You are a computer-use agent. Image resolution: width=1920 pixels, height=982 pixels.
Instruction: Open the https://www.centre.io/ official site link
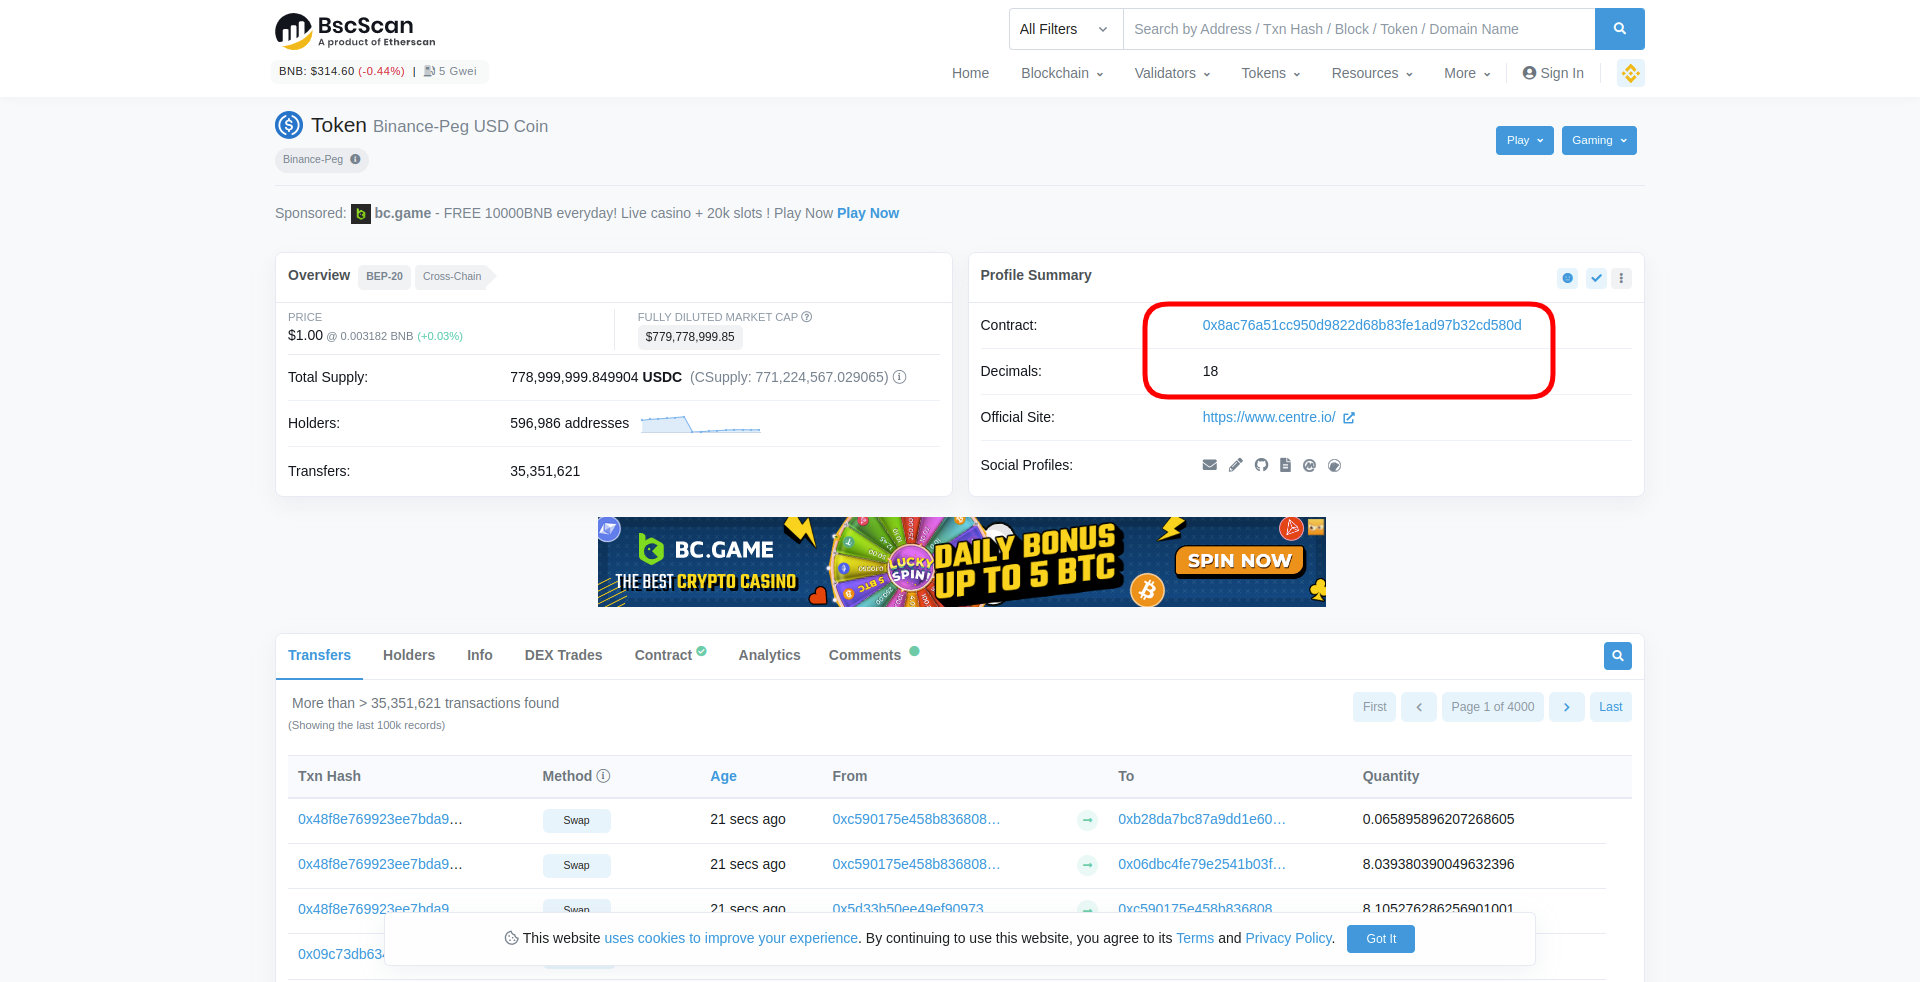(x=1269, y=417)
